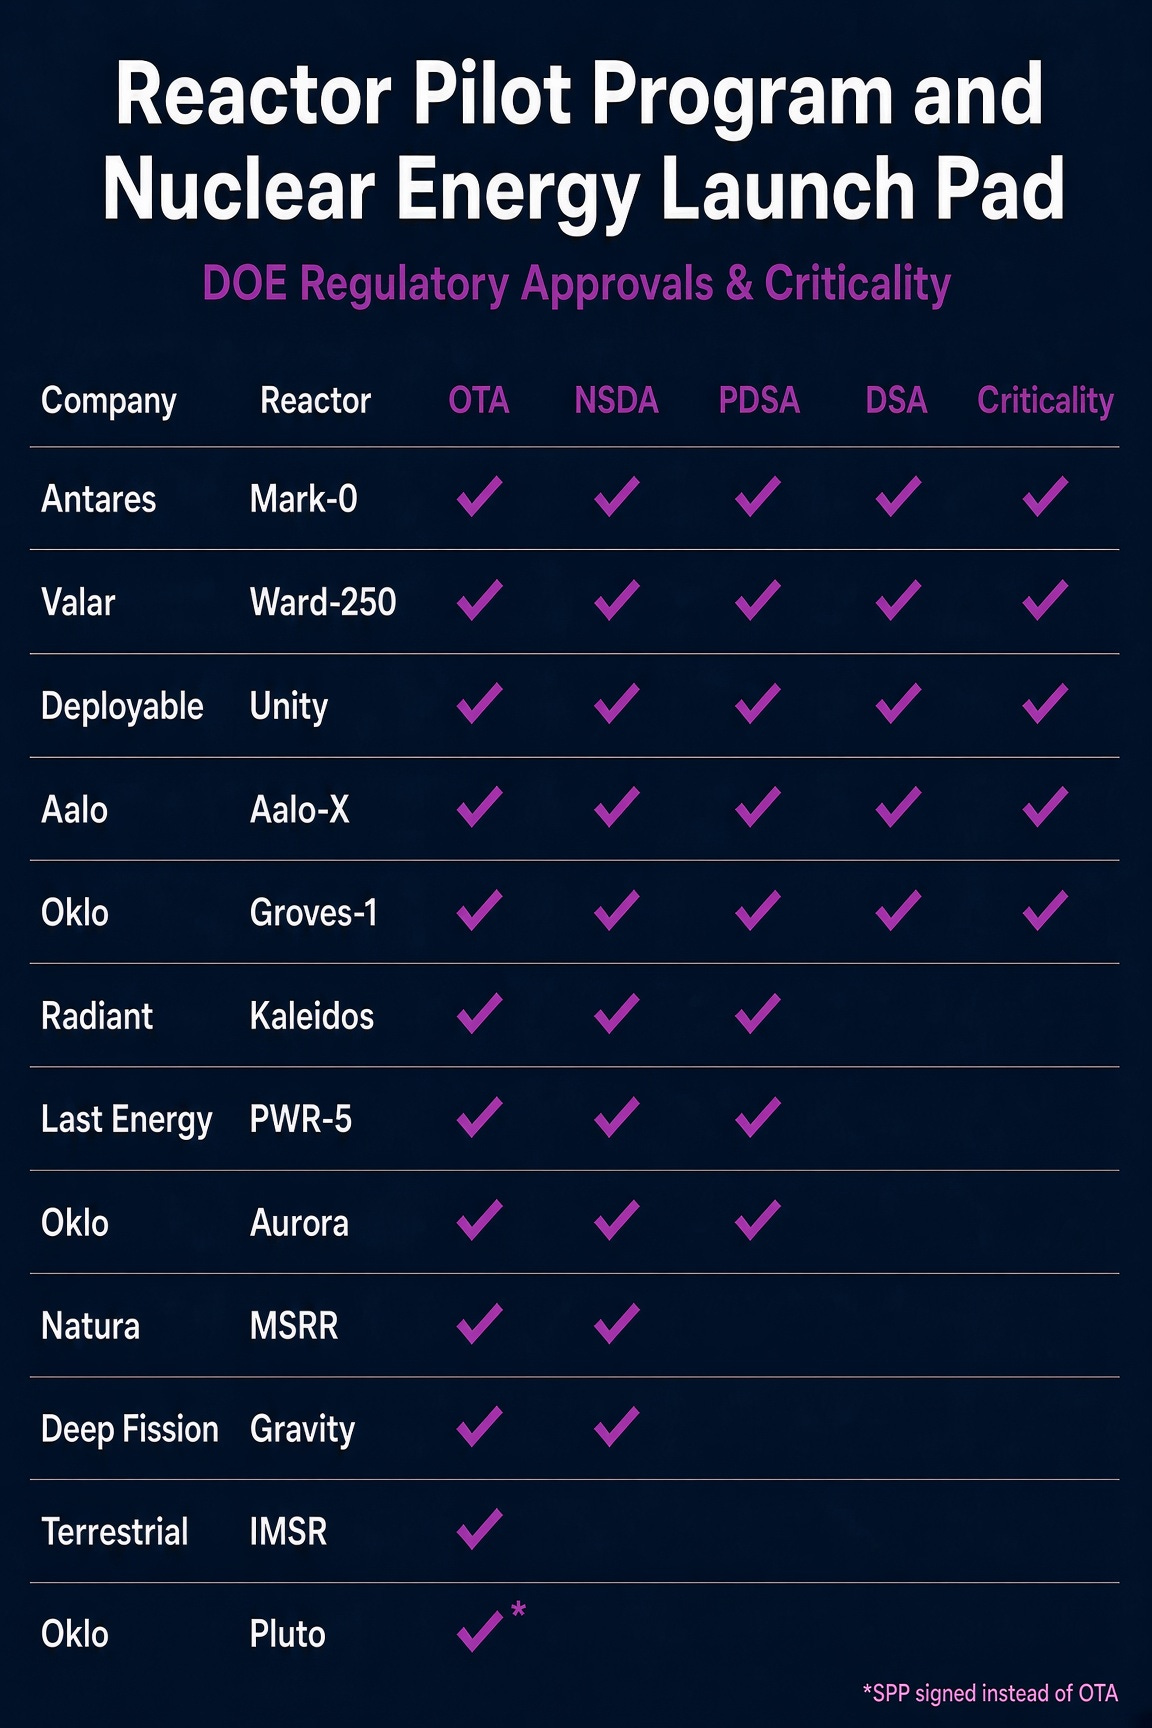
Task: Click the Valar DSA checkmark
Action: 898,600
